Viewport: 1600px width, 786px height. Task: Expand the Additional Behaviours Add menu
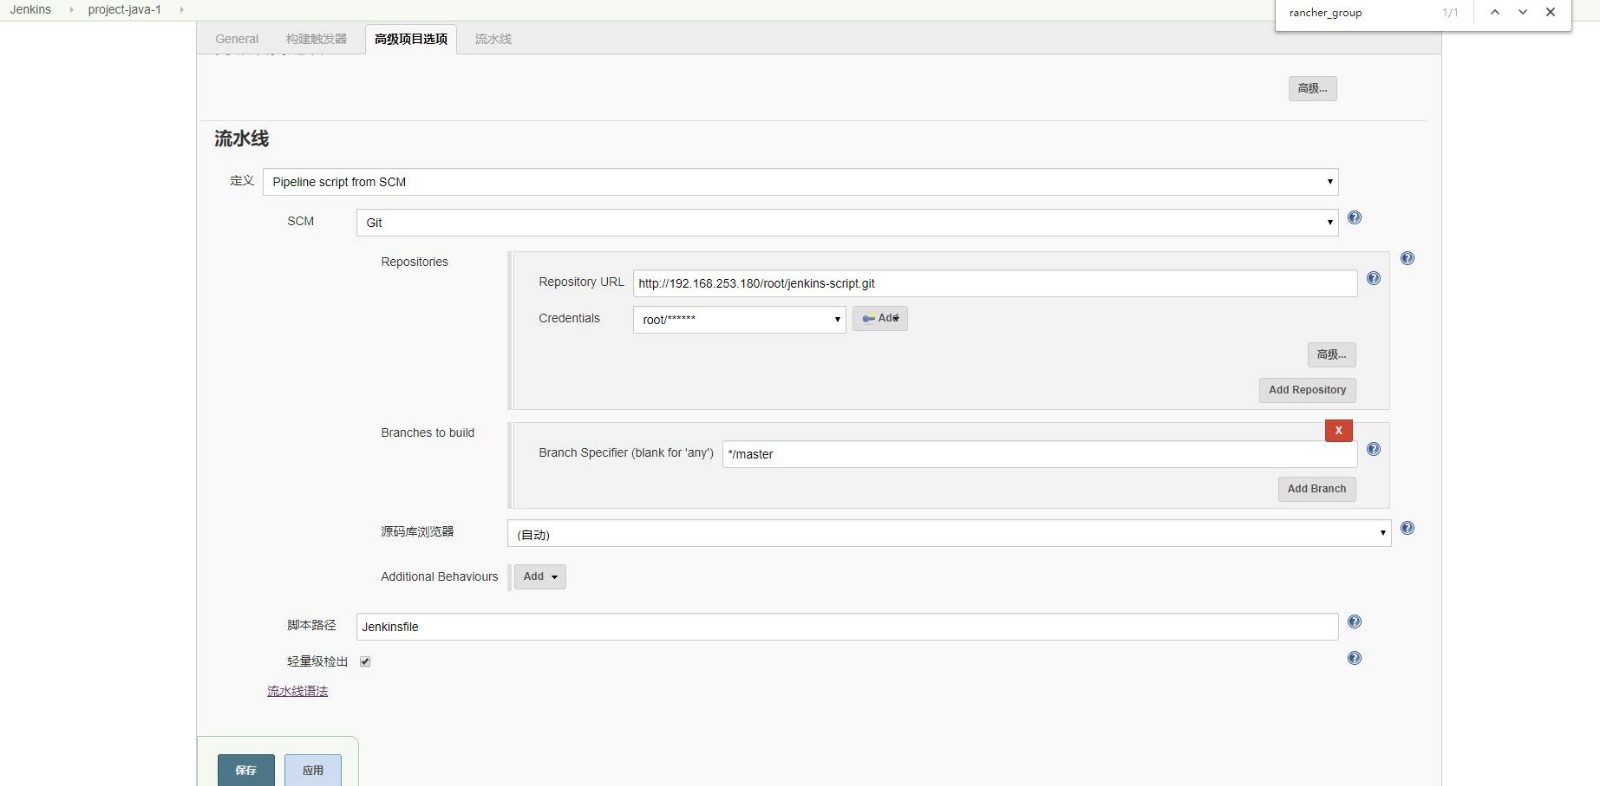(x=540, y=577)
